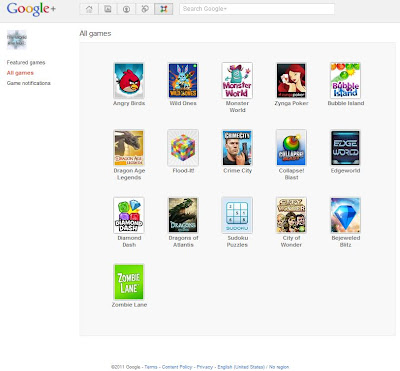This screenshot has width=400, height=371.
Task: Launch the Flood-It! cube icon
Action: pyautogui.click(x=183, y=148)
